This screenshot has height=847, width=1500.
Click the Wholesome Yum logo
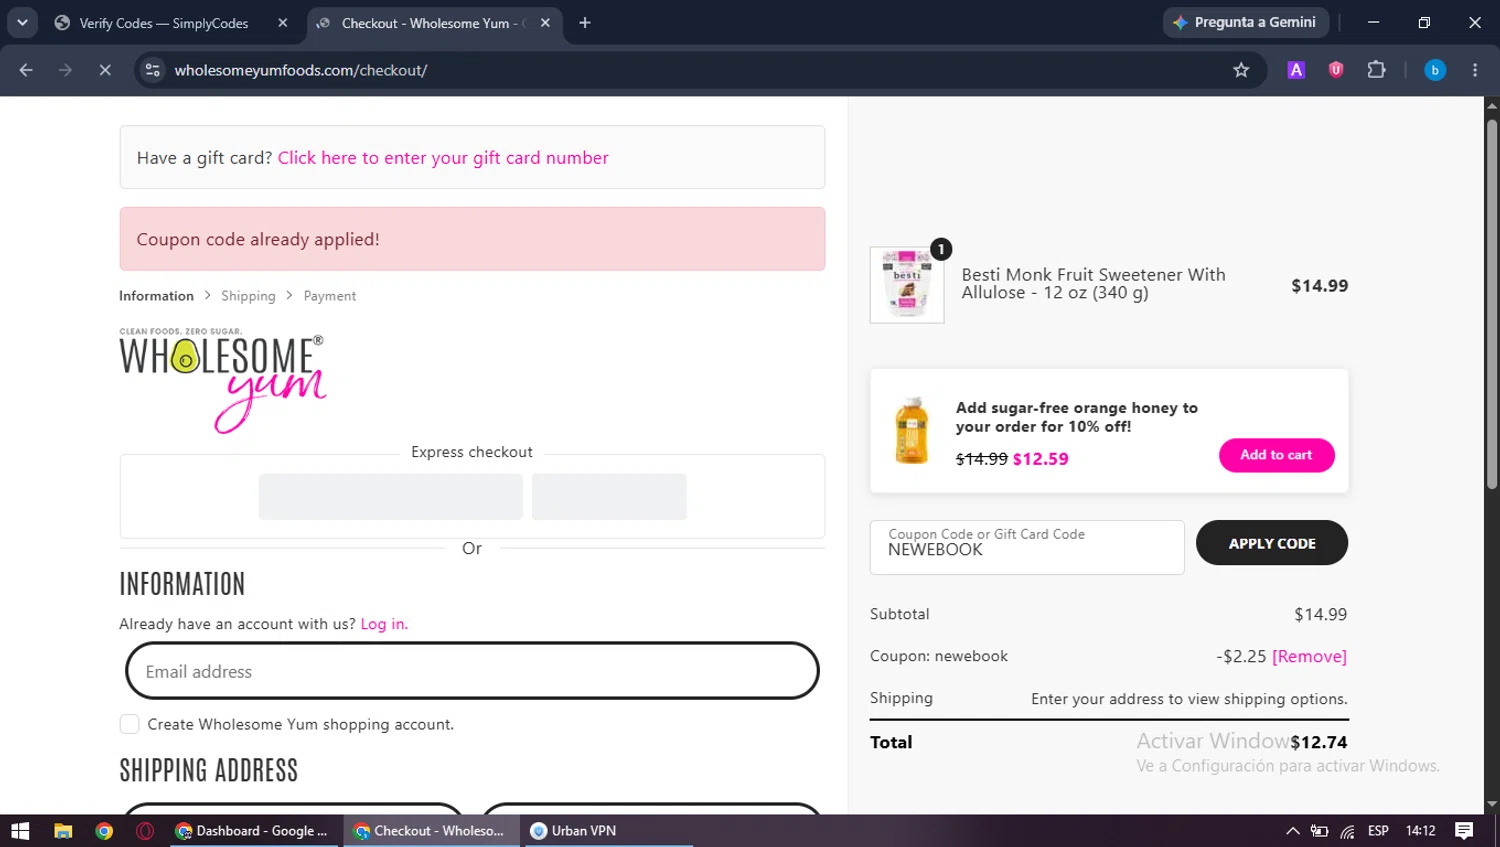coord(223,380)
